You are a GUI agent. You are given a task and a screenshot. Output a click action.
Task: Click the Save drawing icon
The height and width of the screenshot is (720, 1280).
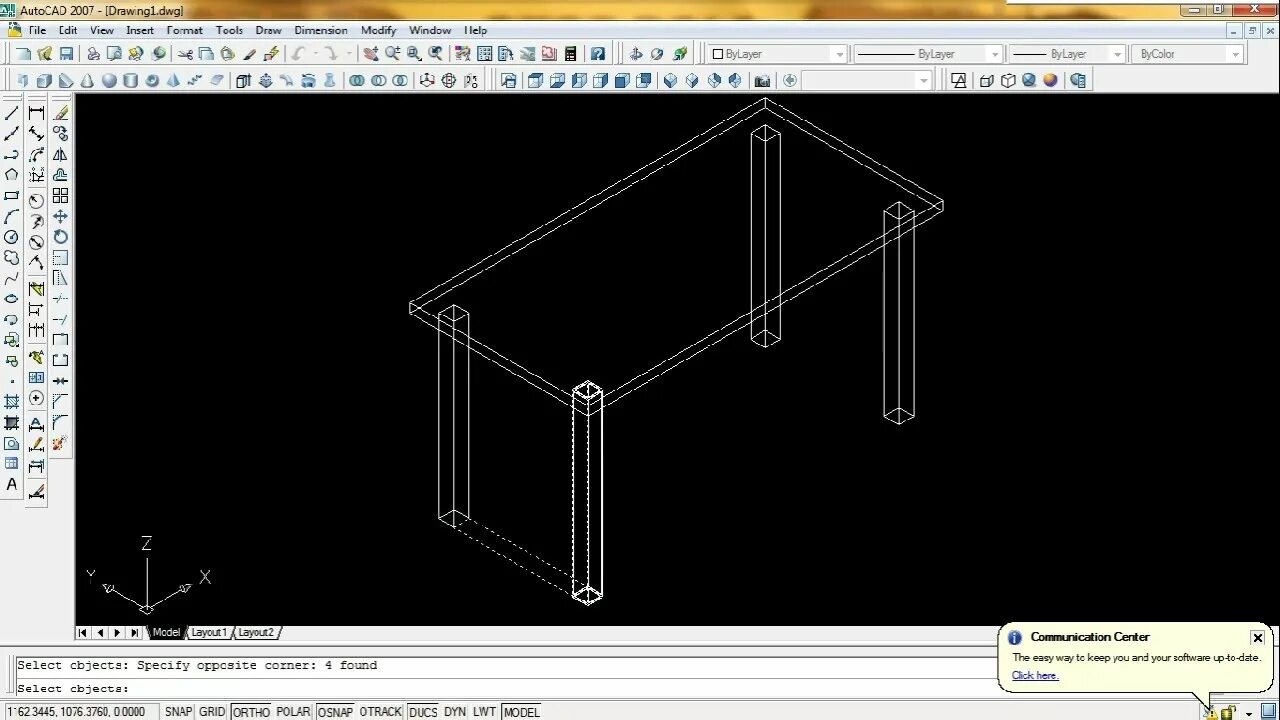(x=66, y=53)
